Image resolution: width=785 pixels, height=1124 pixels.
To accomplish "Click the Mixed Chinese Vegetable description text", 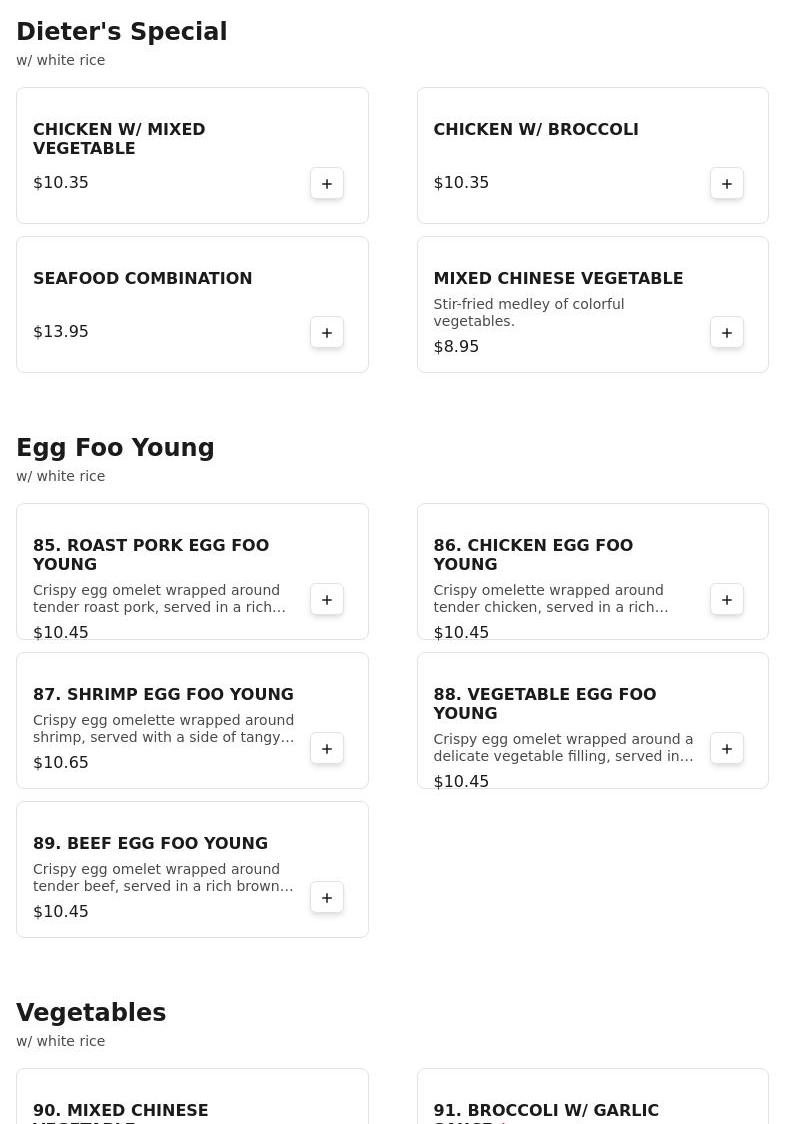I will pos(528,313).
